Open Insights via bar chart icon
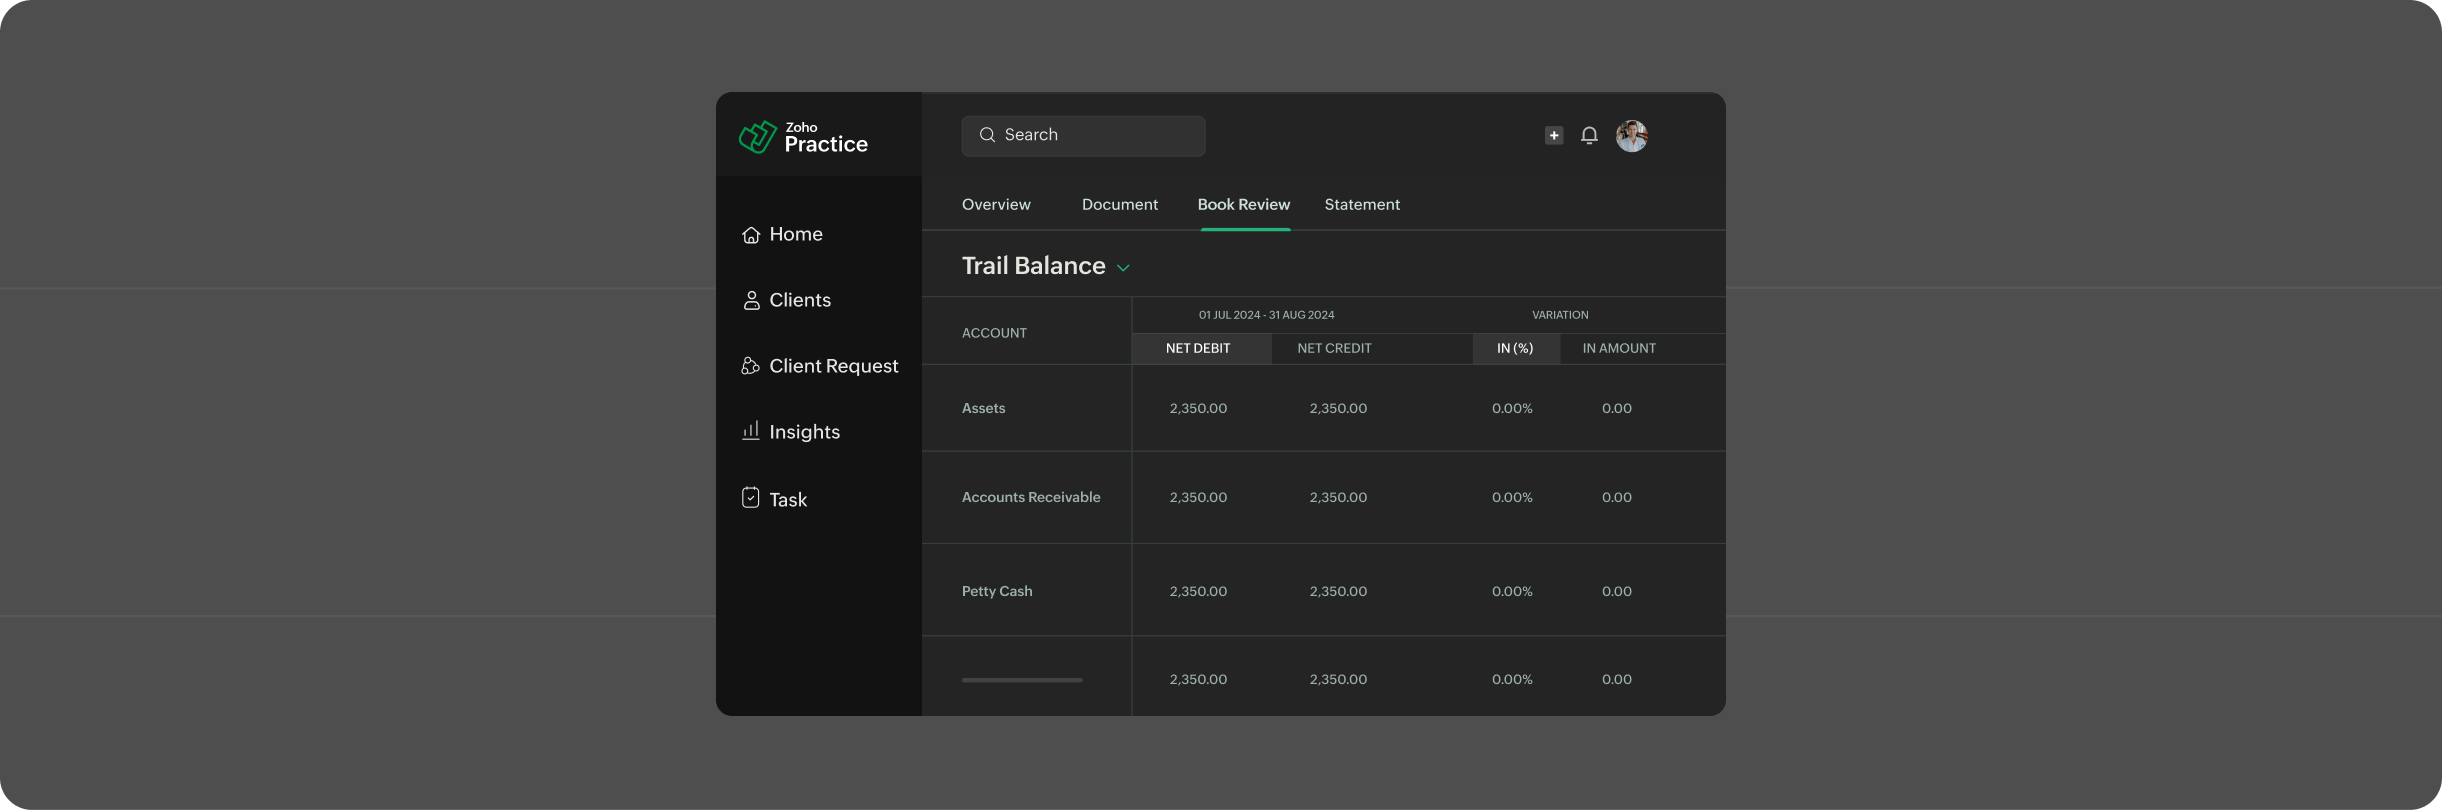This screenshot has height=810, width=2442. (751, 431)
